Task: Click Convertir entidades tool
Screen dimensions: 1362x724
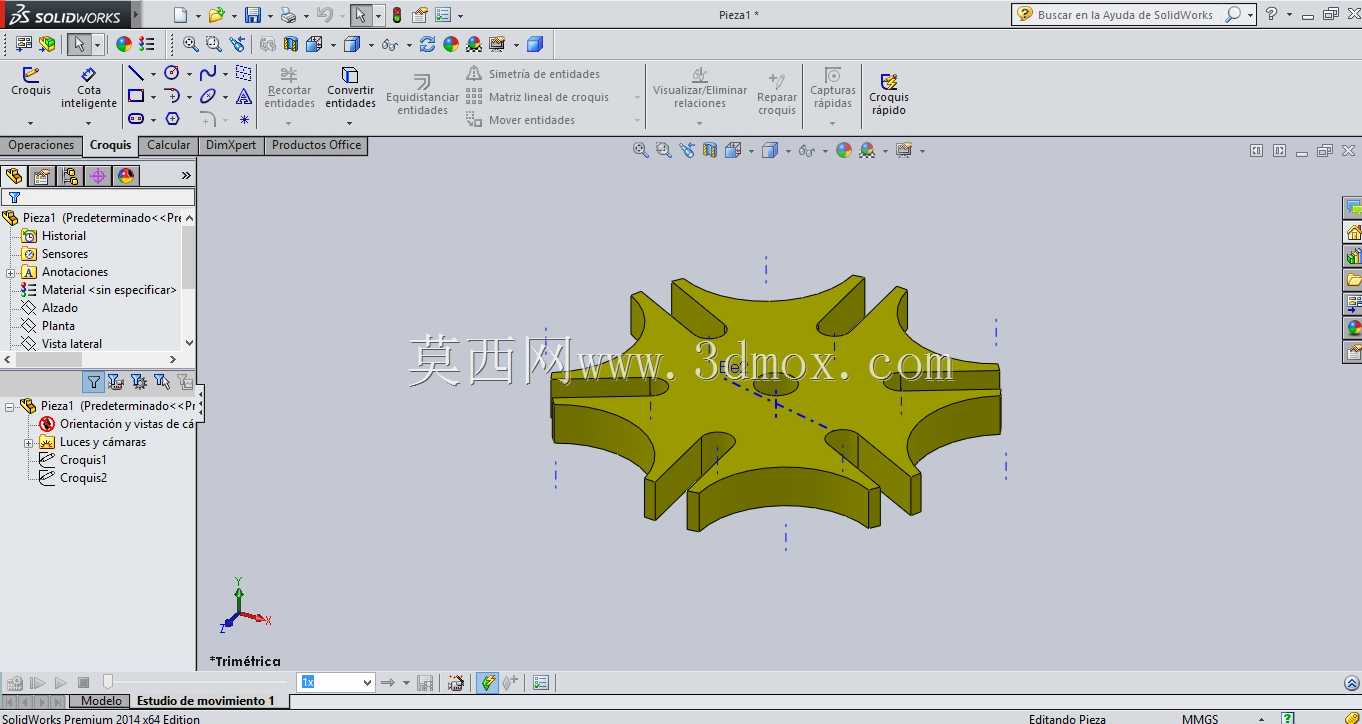Action: coord(350,88)
